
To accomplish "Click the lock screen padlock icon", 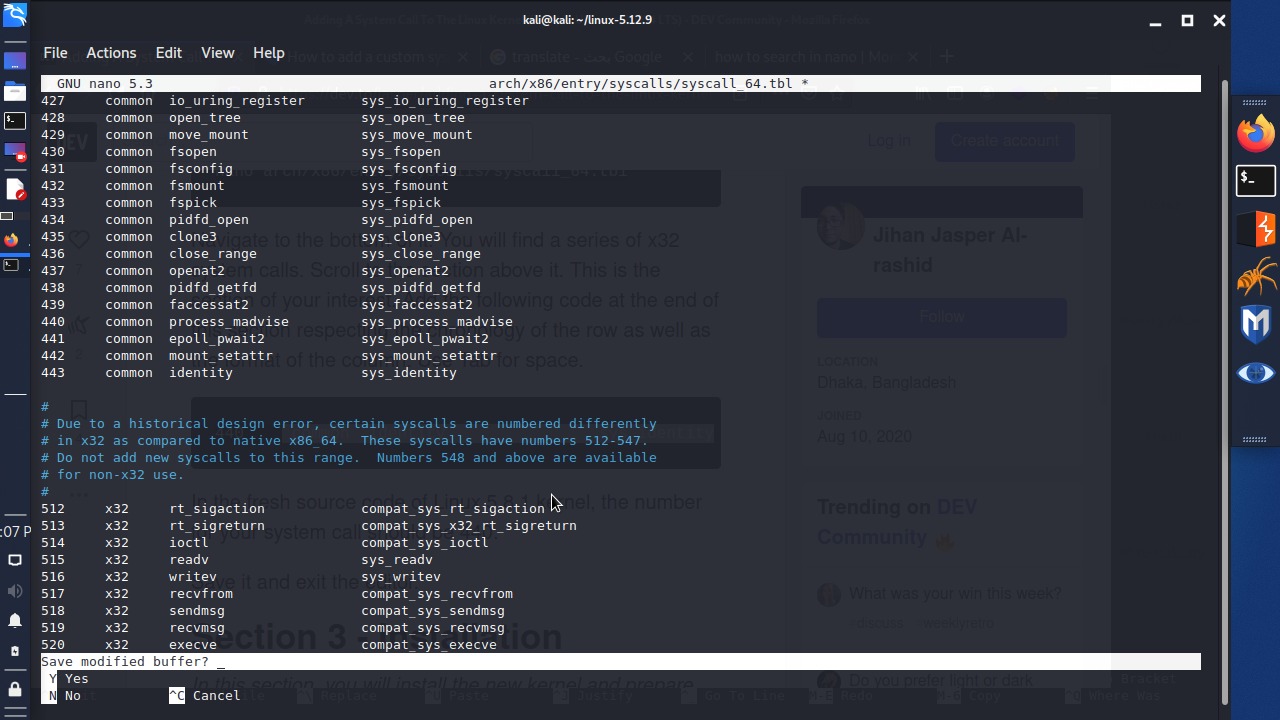I will pyautogui.click(x=14, y=689).
